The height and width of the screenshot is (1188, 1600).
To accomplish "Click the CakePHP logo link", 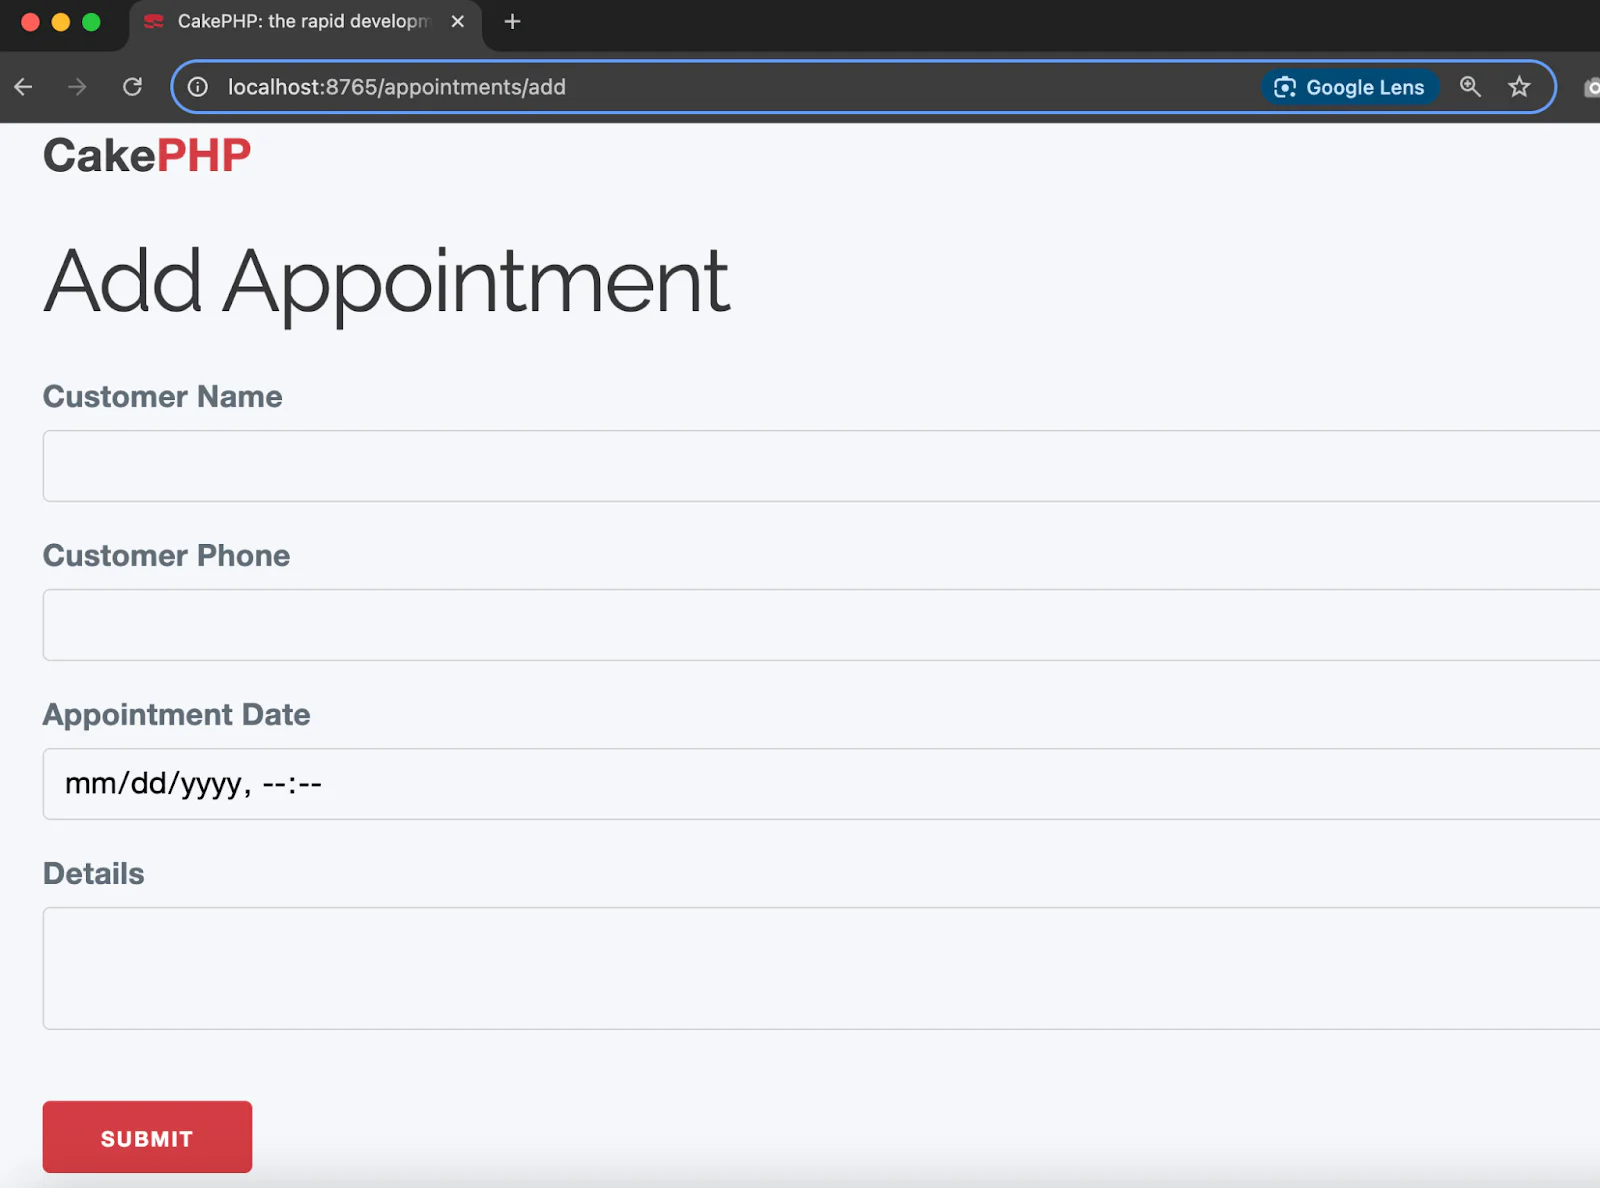I will pyautogui.click(x=147, y=155).
